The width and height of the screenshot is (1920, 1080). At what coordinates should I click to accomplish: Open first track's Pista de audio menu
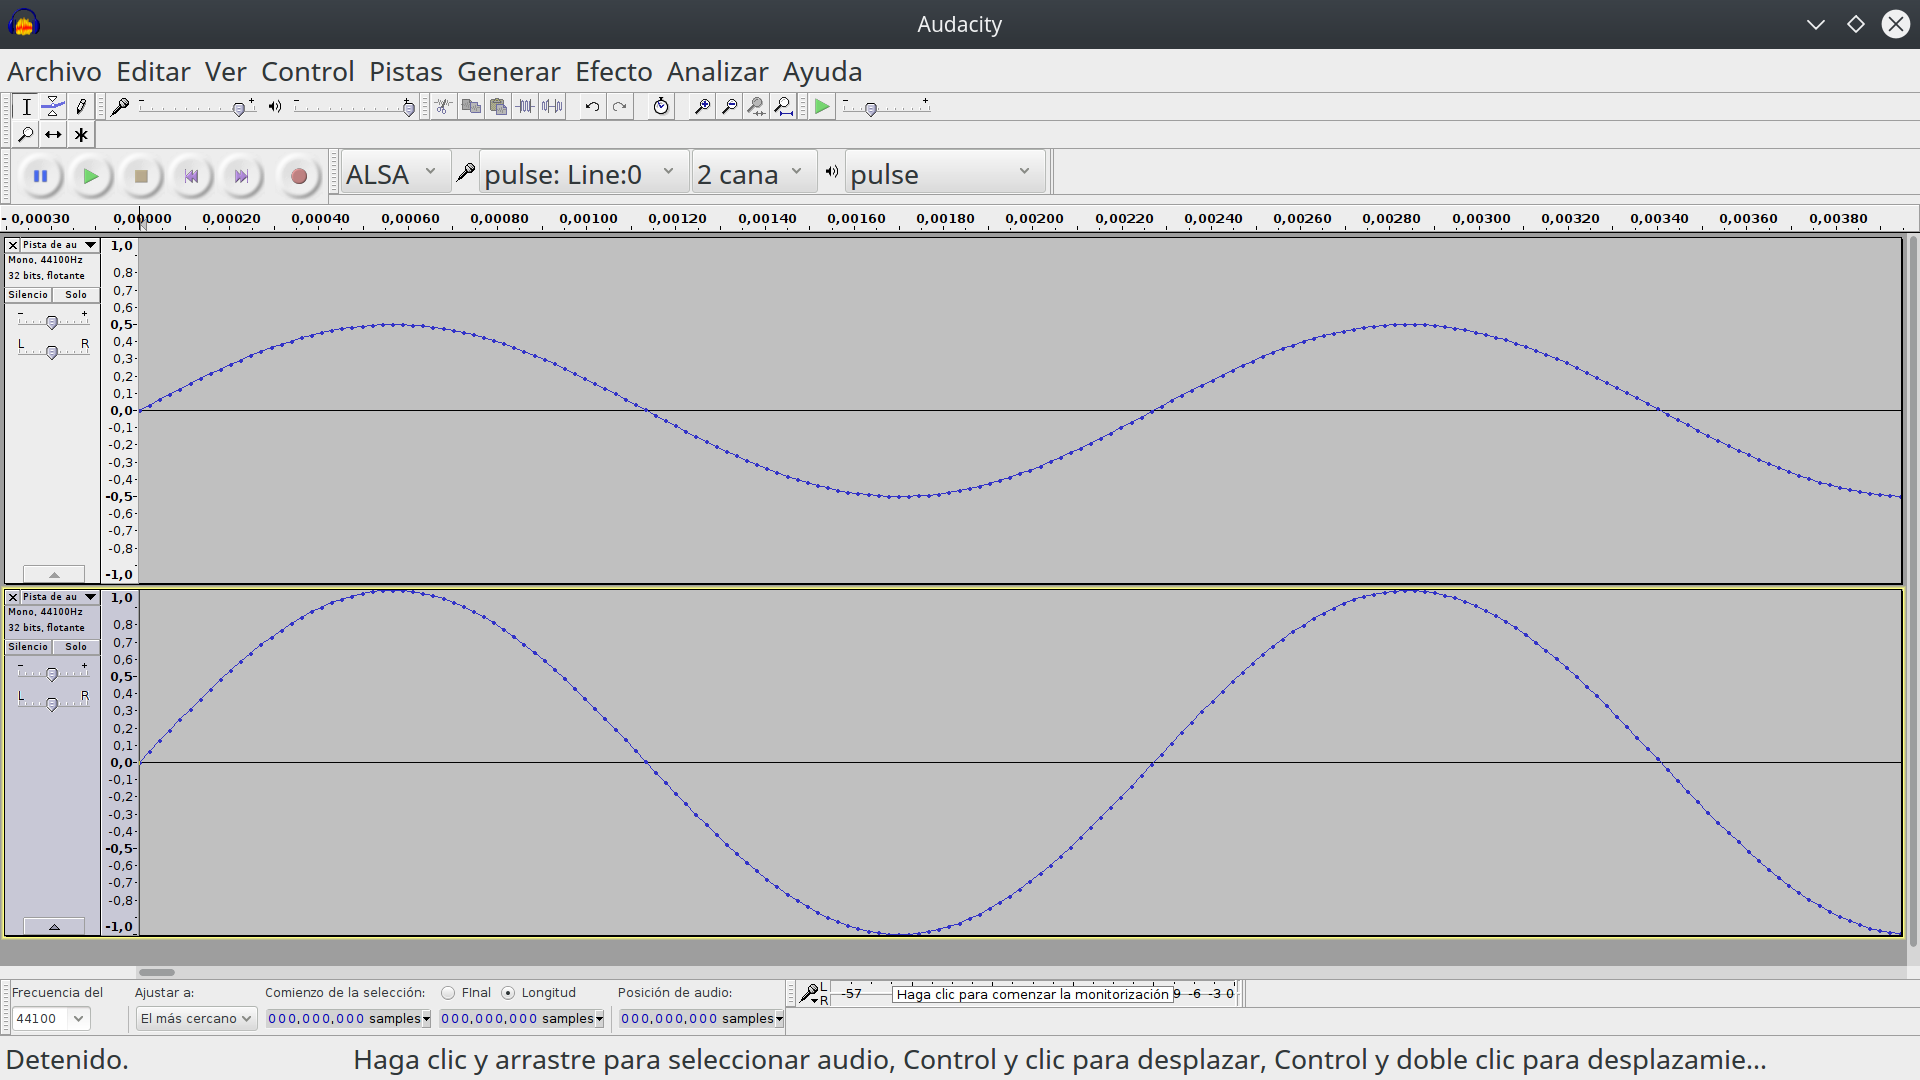[x=60, y=245]
